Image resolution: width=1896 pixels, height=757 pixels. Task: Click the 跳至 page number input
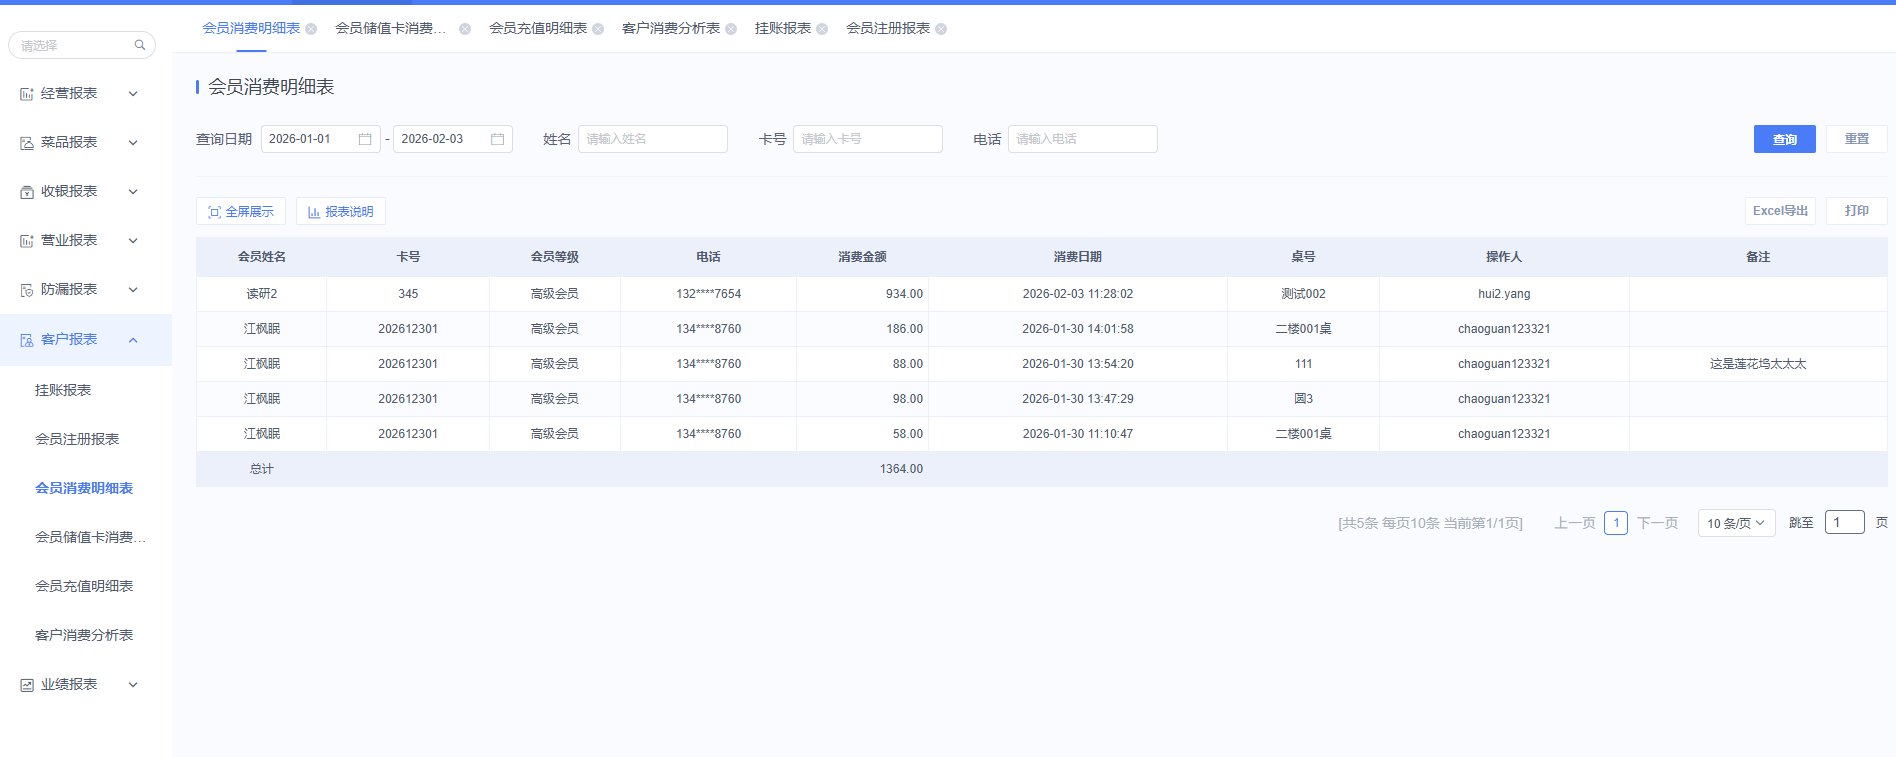tap(1844, 522)
